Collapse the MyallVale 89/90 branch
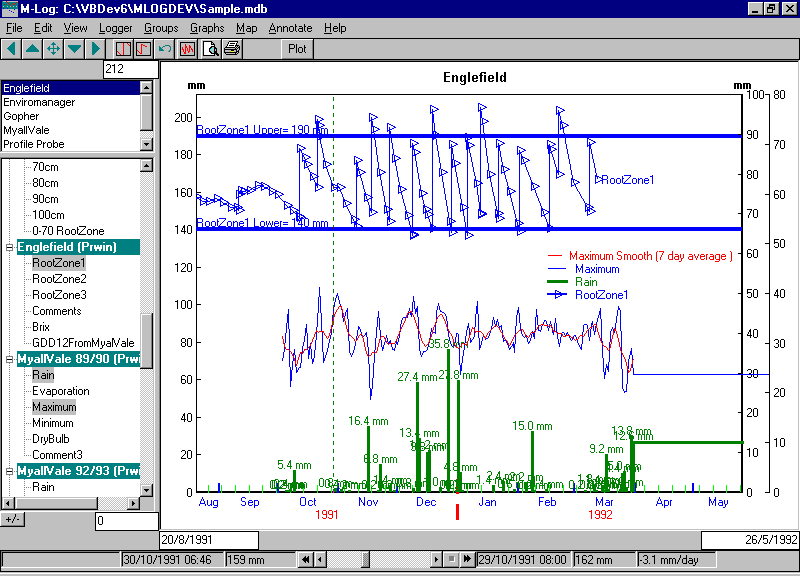The image size is (800, 576). click(x=7, y=358)
